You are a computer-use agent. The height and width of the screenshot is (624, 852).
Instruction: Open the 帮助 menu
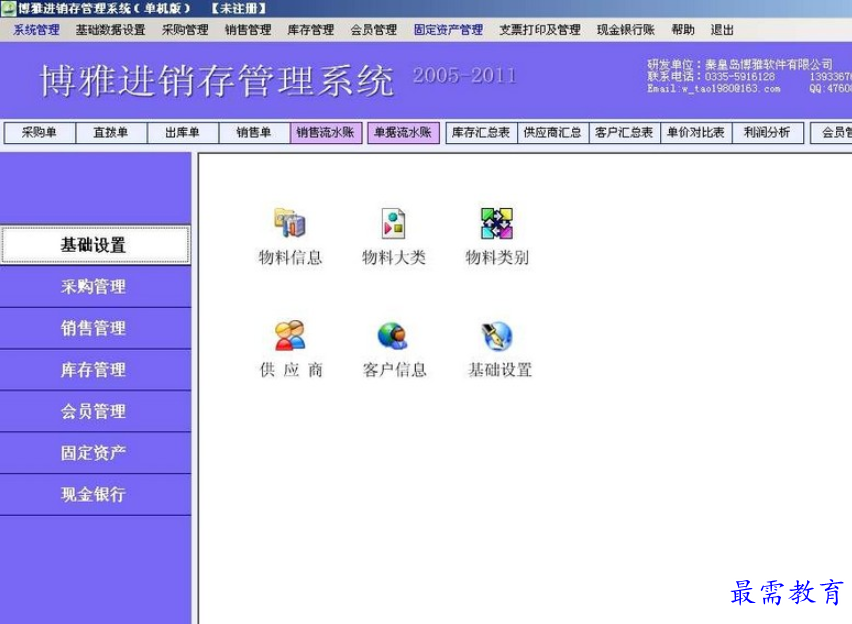683,30
